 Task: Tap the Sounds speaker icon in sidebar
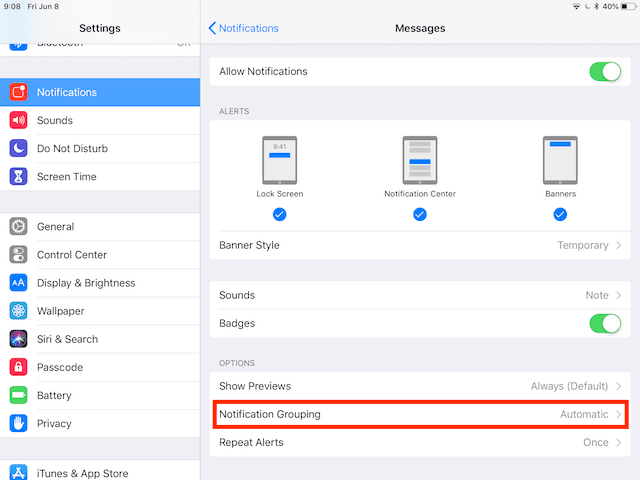pos(18,120)
